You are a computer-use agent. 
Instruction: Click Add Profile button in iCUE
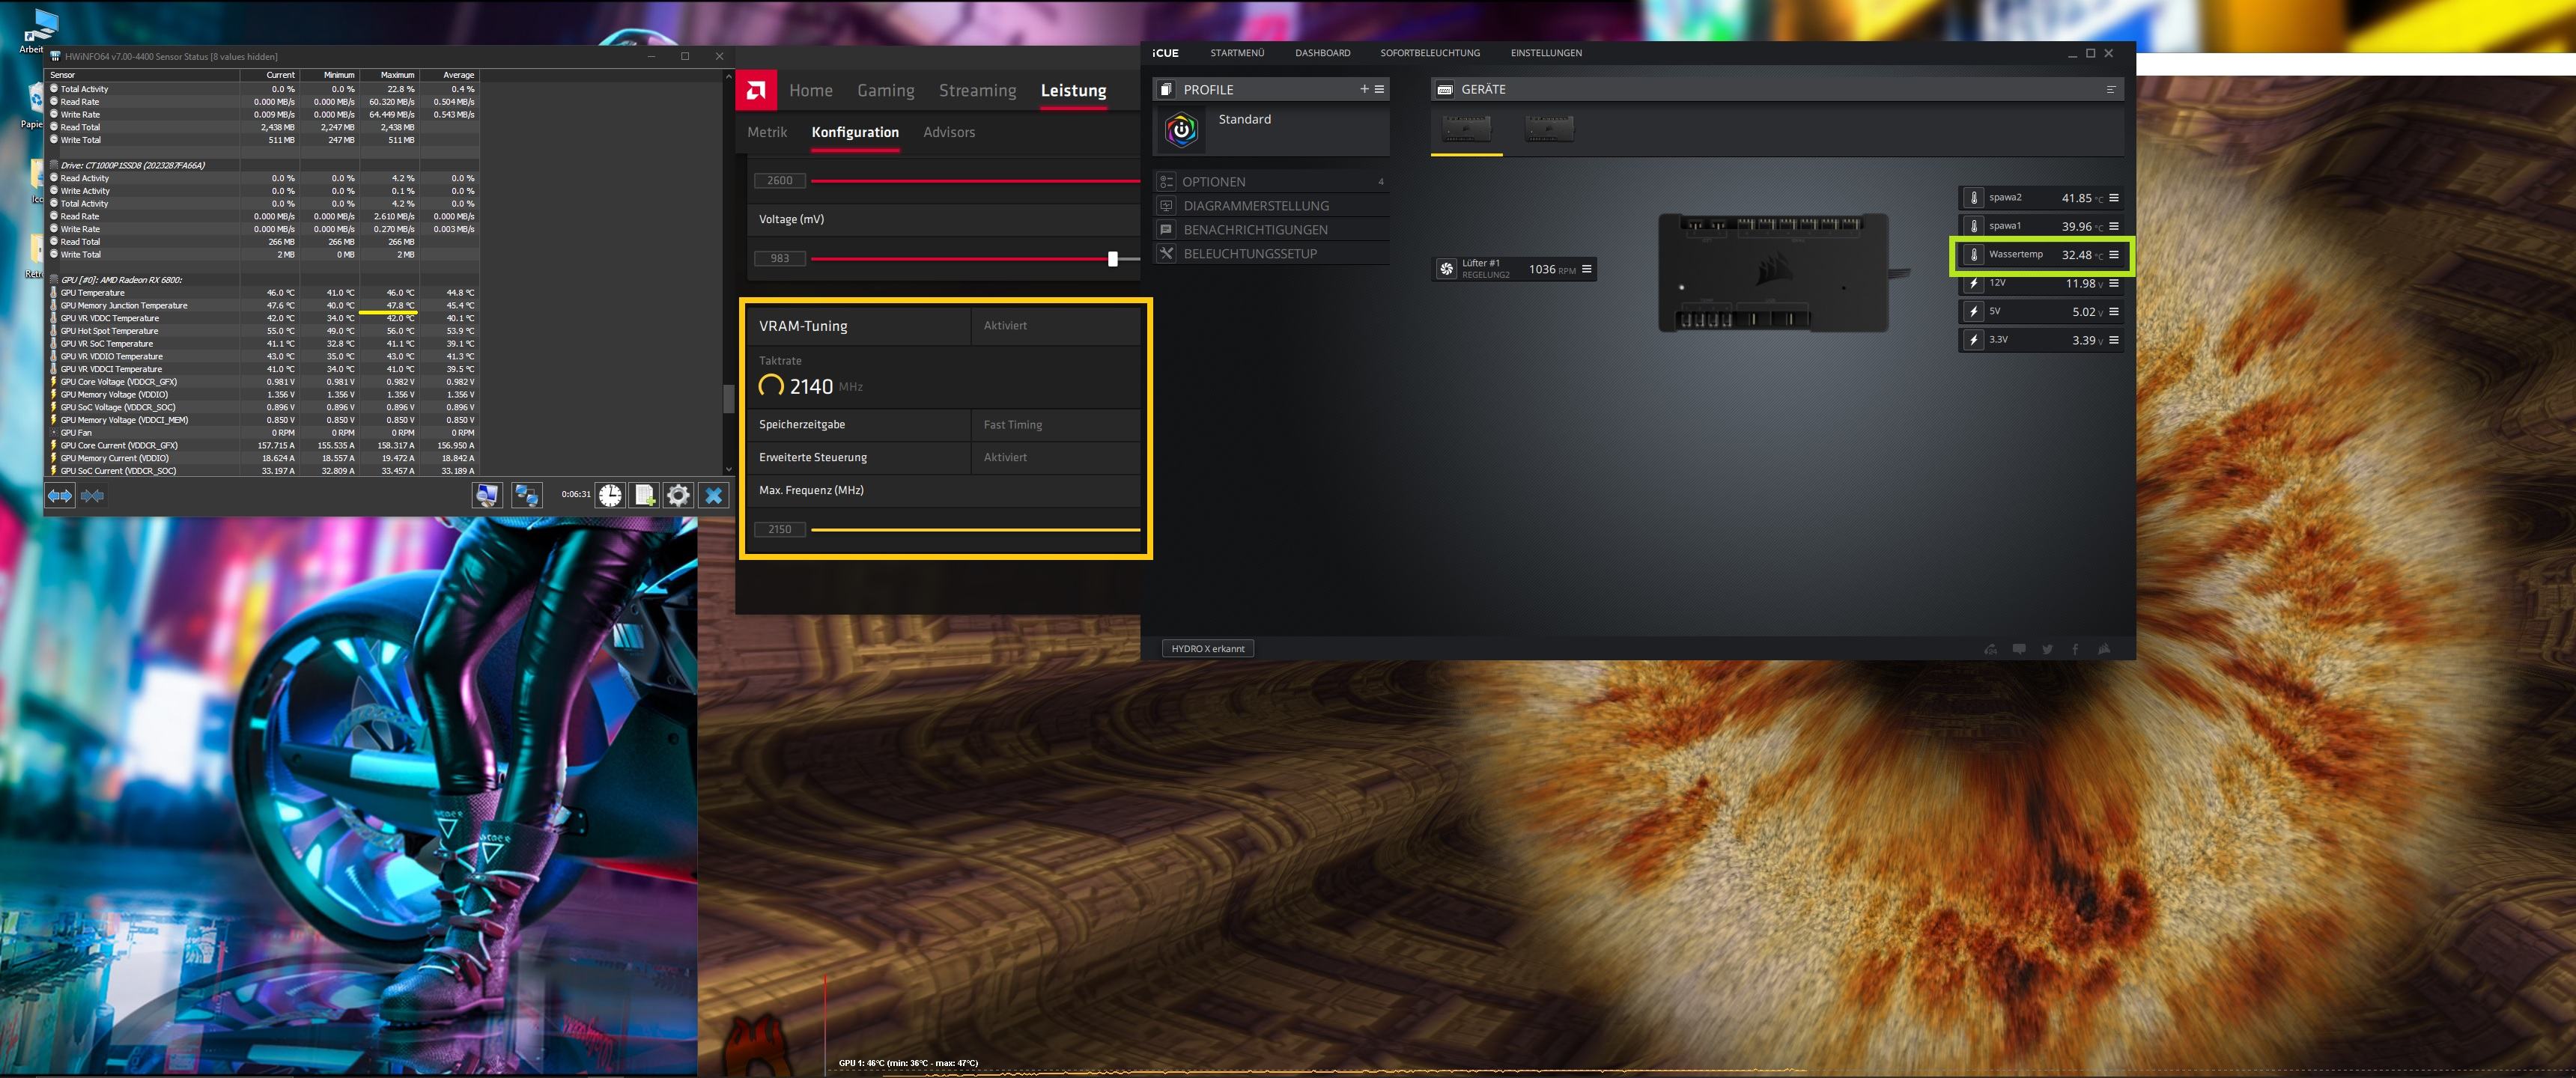click(x=1369, y=89)
